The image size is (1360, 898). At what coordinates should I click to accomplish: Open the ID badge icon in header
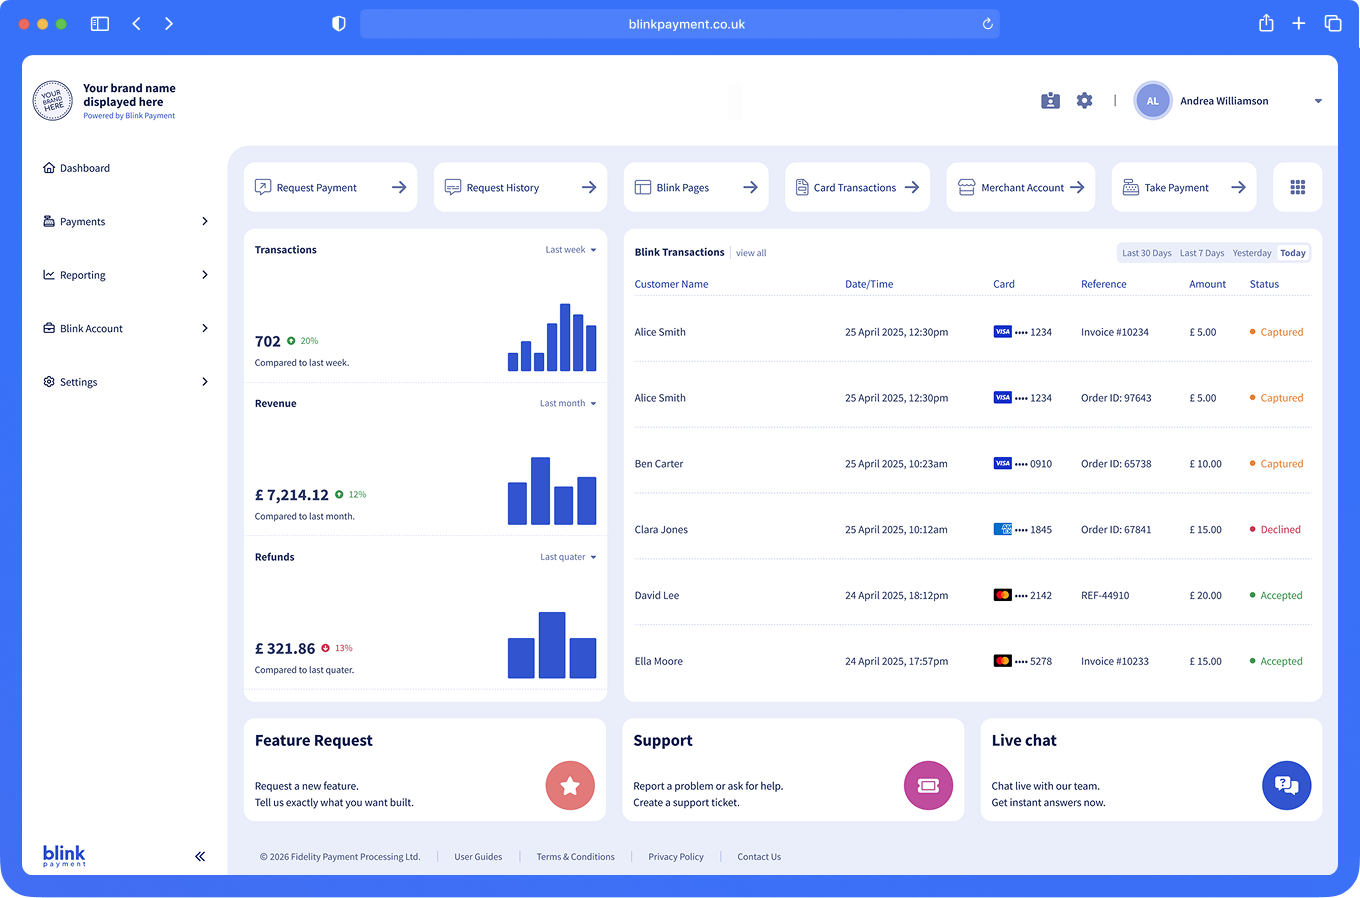coord(1050,101)
